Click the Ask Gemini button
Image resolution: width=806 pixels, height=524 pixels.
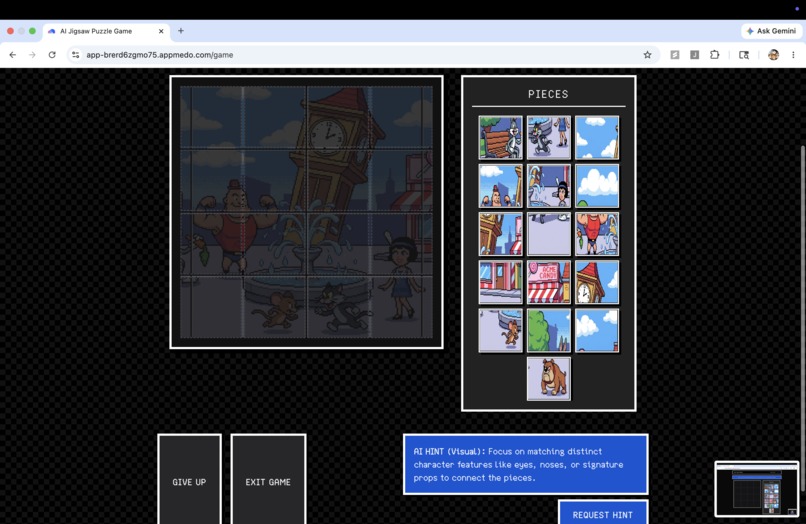(x=771, y=31)
